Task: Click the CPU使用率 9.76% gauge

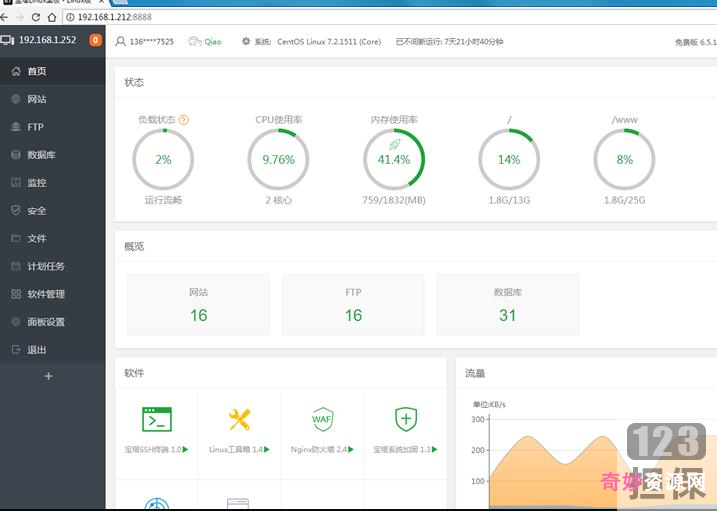Action: click(278, 160)
